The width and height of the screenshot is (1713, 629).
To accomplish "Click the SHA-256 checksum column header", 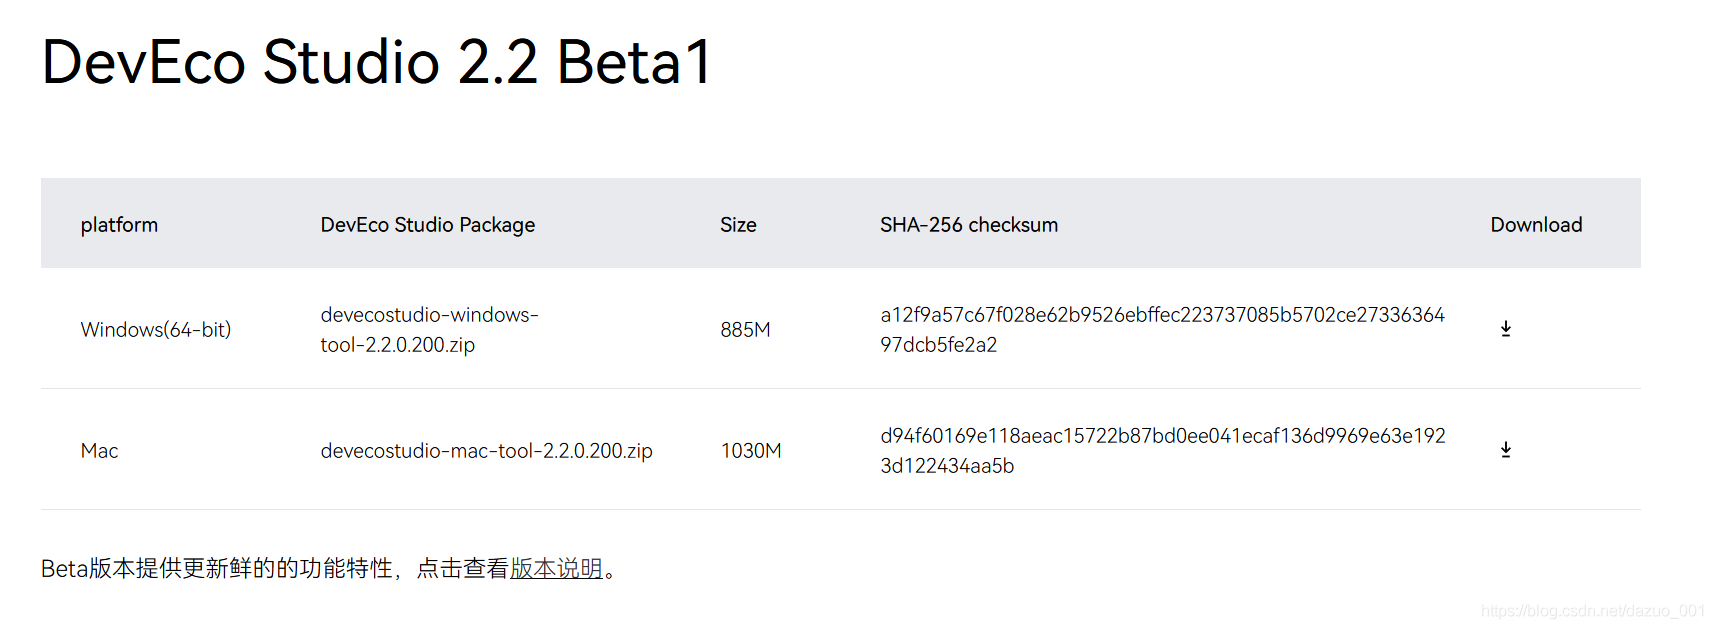I will point(968,225).
